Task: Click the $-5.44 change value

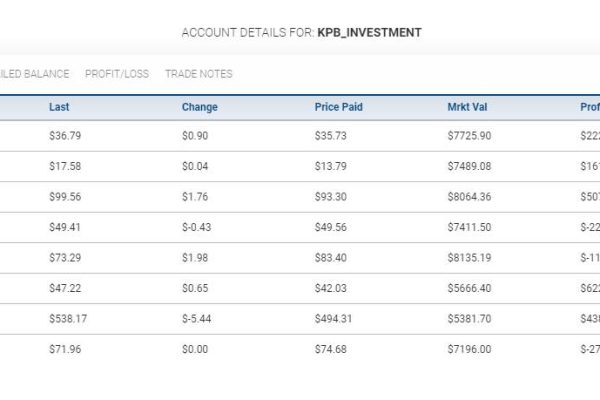Action: (x=197, y=318)
